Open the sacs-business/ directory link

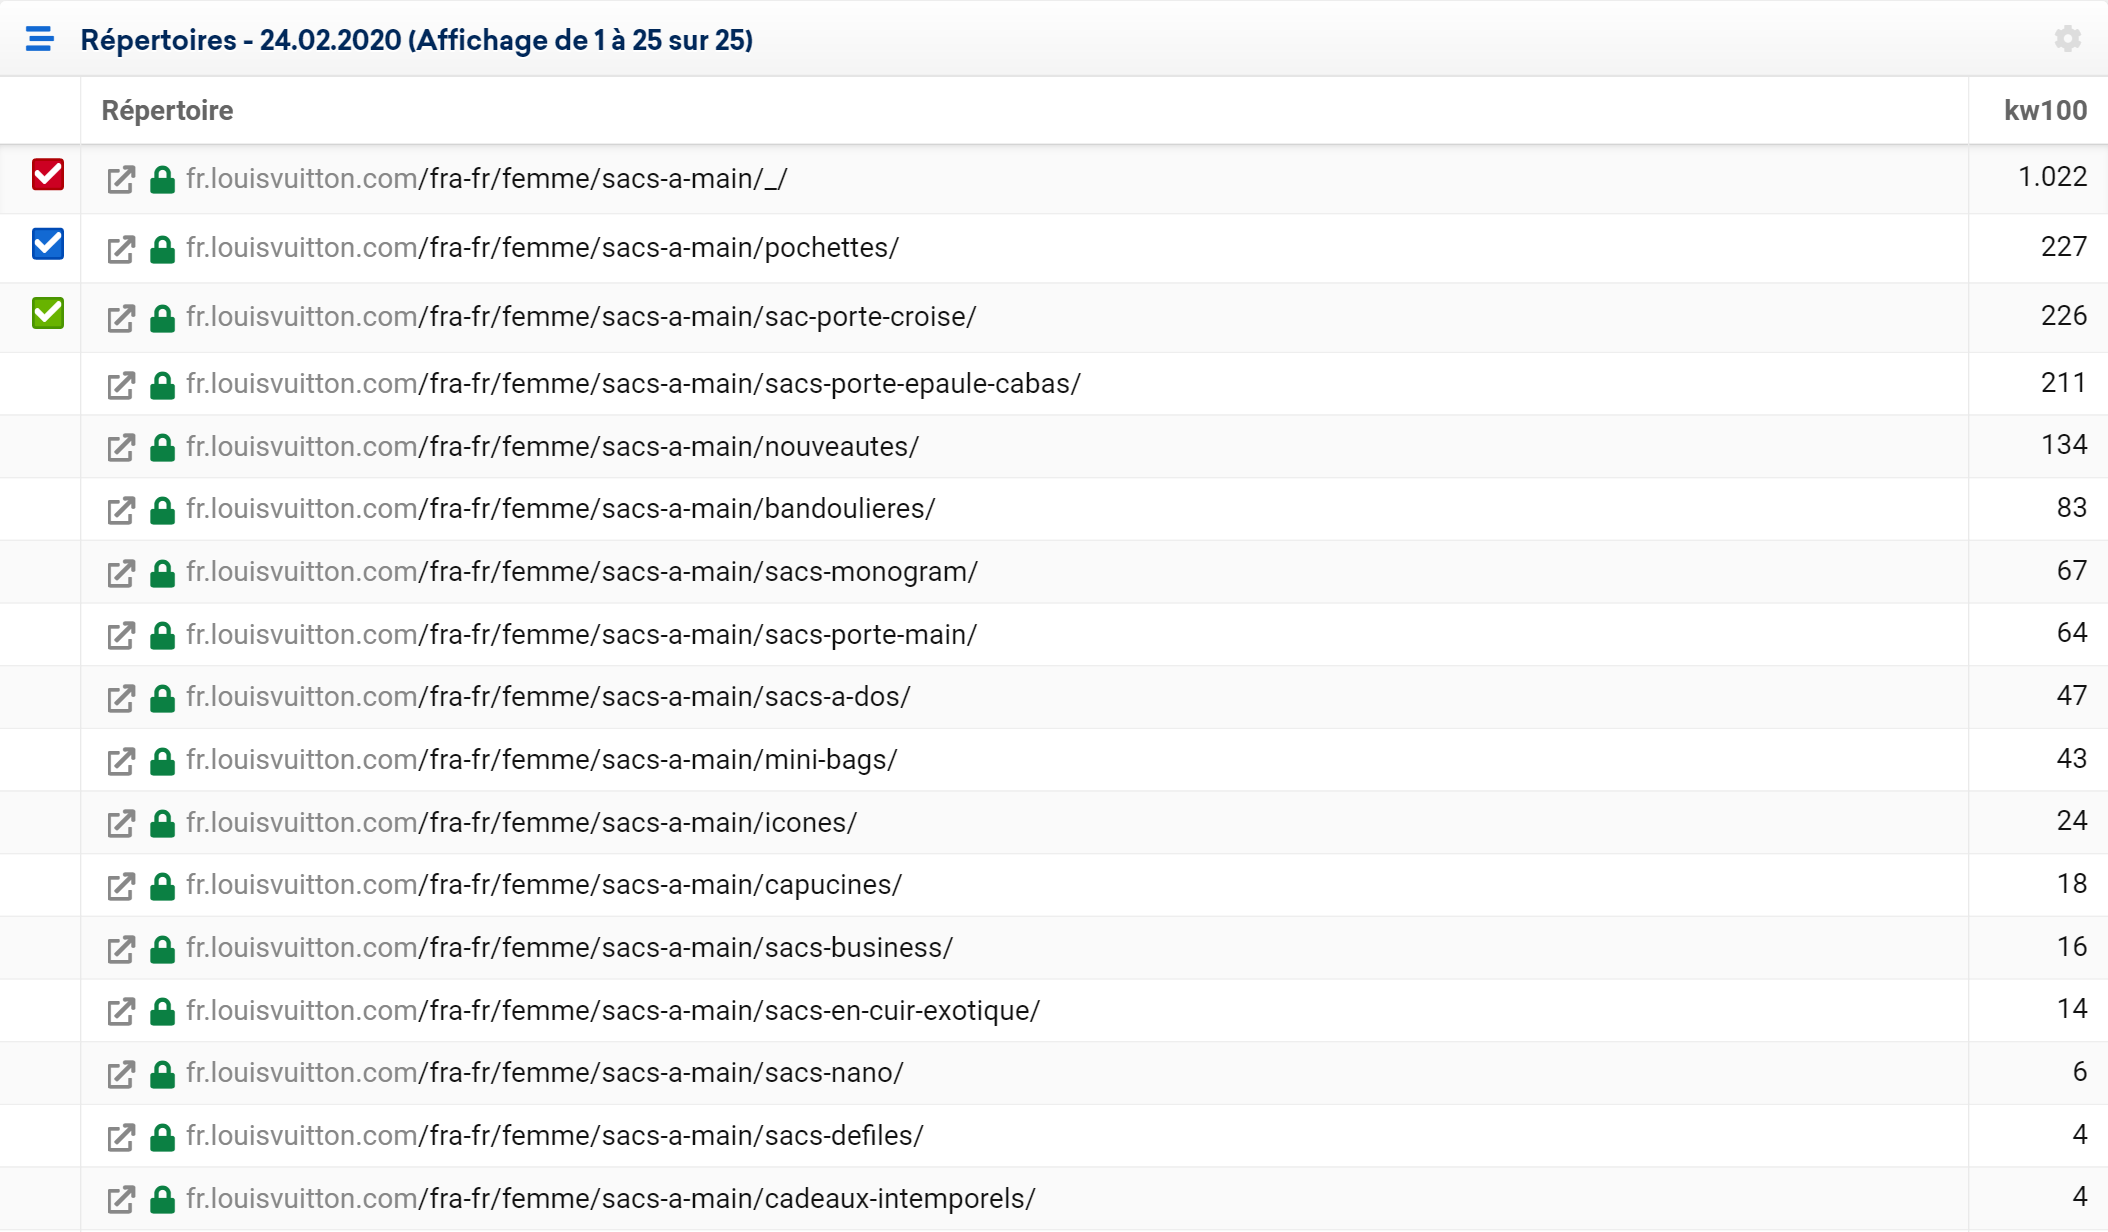570,948
